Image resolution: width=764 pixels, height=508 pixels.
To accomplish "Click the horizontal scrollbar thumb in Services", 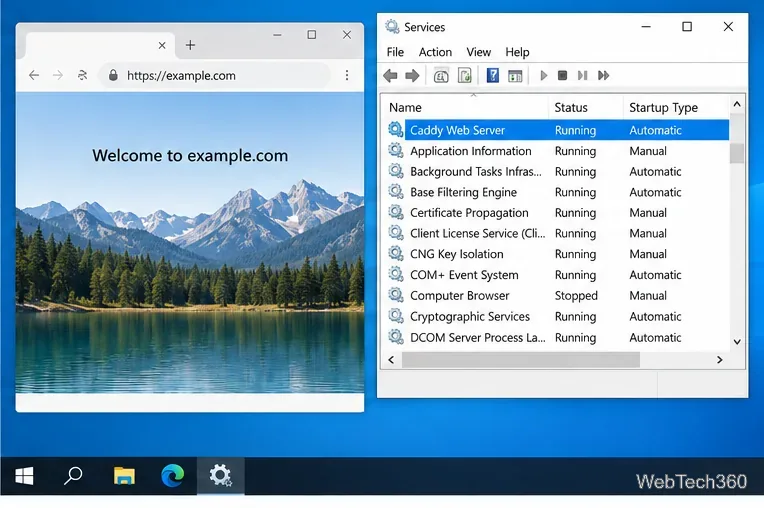I will pos(520,360).
